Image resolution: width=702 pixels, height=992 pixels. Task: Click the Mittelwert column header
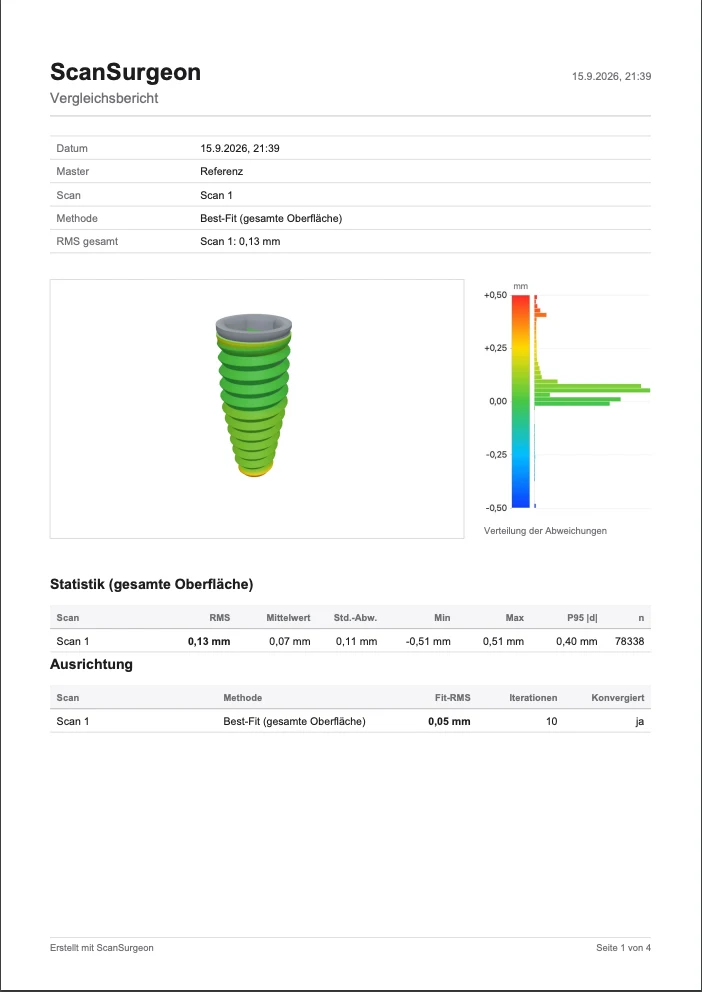[288, 618]
